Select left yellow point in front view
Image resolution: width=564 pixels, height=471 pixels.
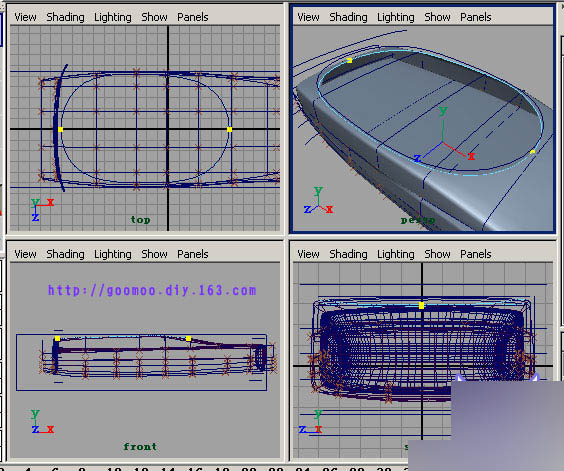pyautogui.click(x=58, y=339)
